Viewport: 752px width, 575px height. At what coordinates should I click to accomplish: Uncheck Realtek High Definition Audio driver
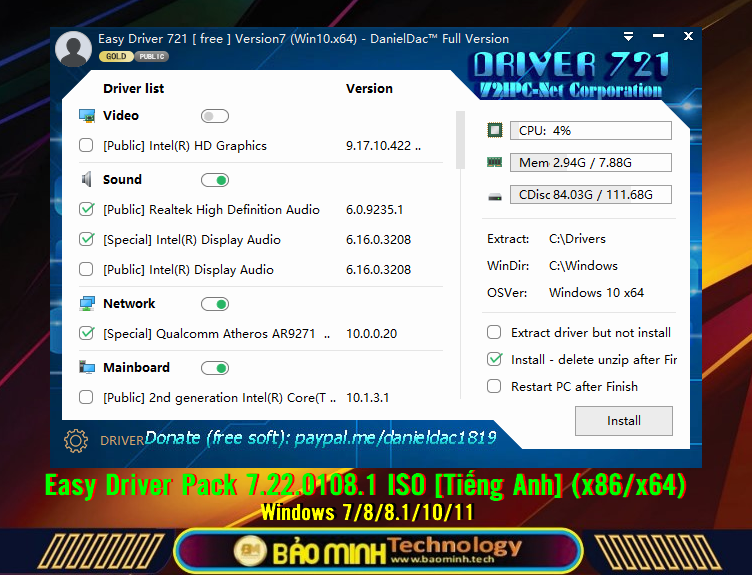point(86,209)
